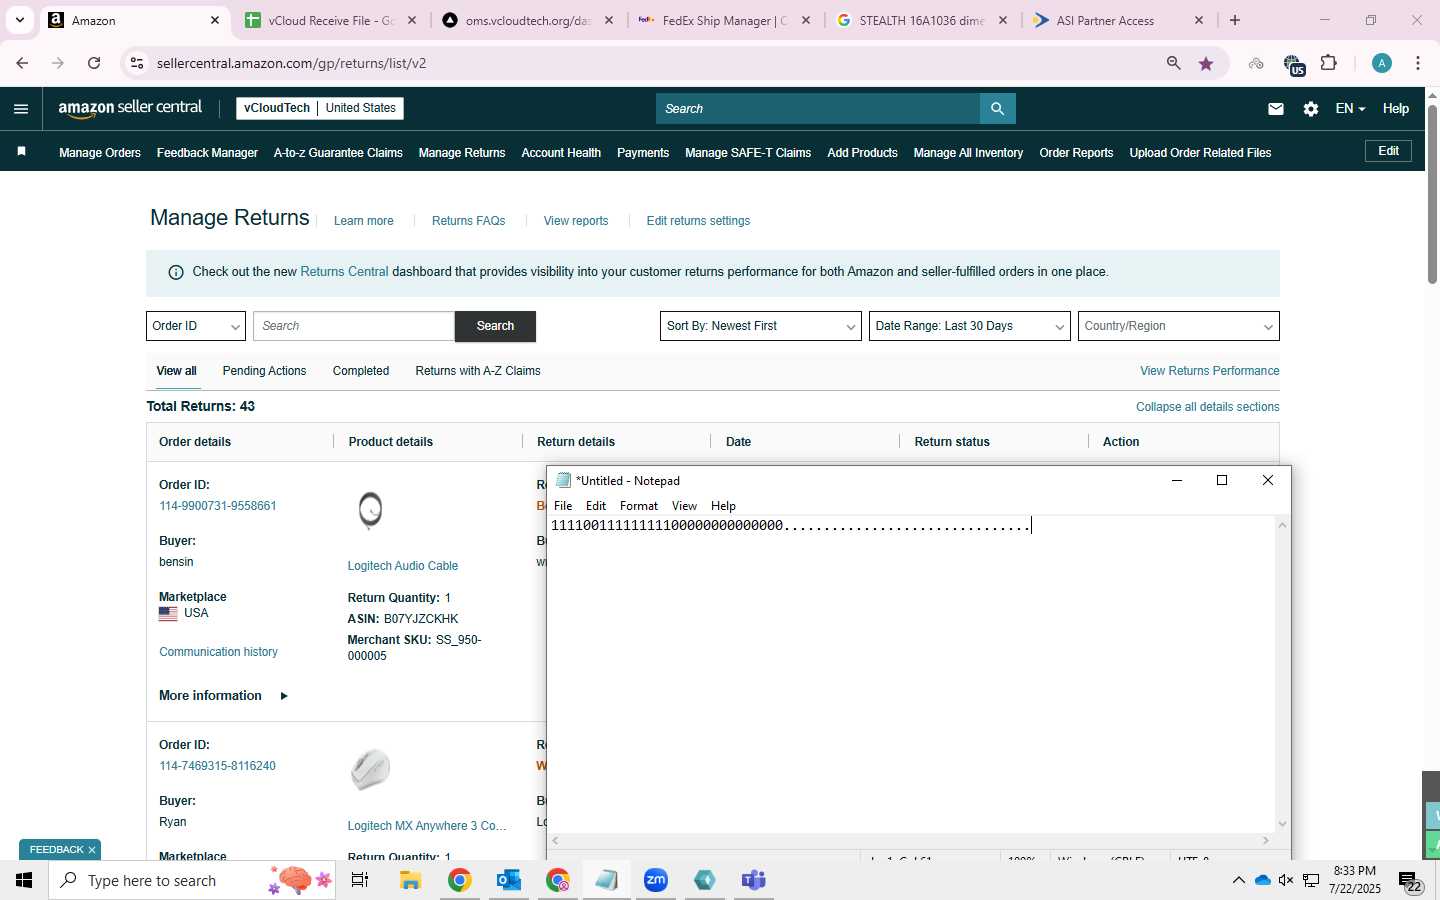Open the messages envelope icon
Screen dimensions: 1440x900
[1276, 109]
